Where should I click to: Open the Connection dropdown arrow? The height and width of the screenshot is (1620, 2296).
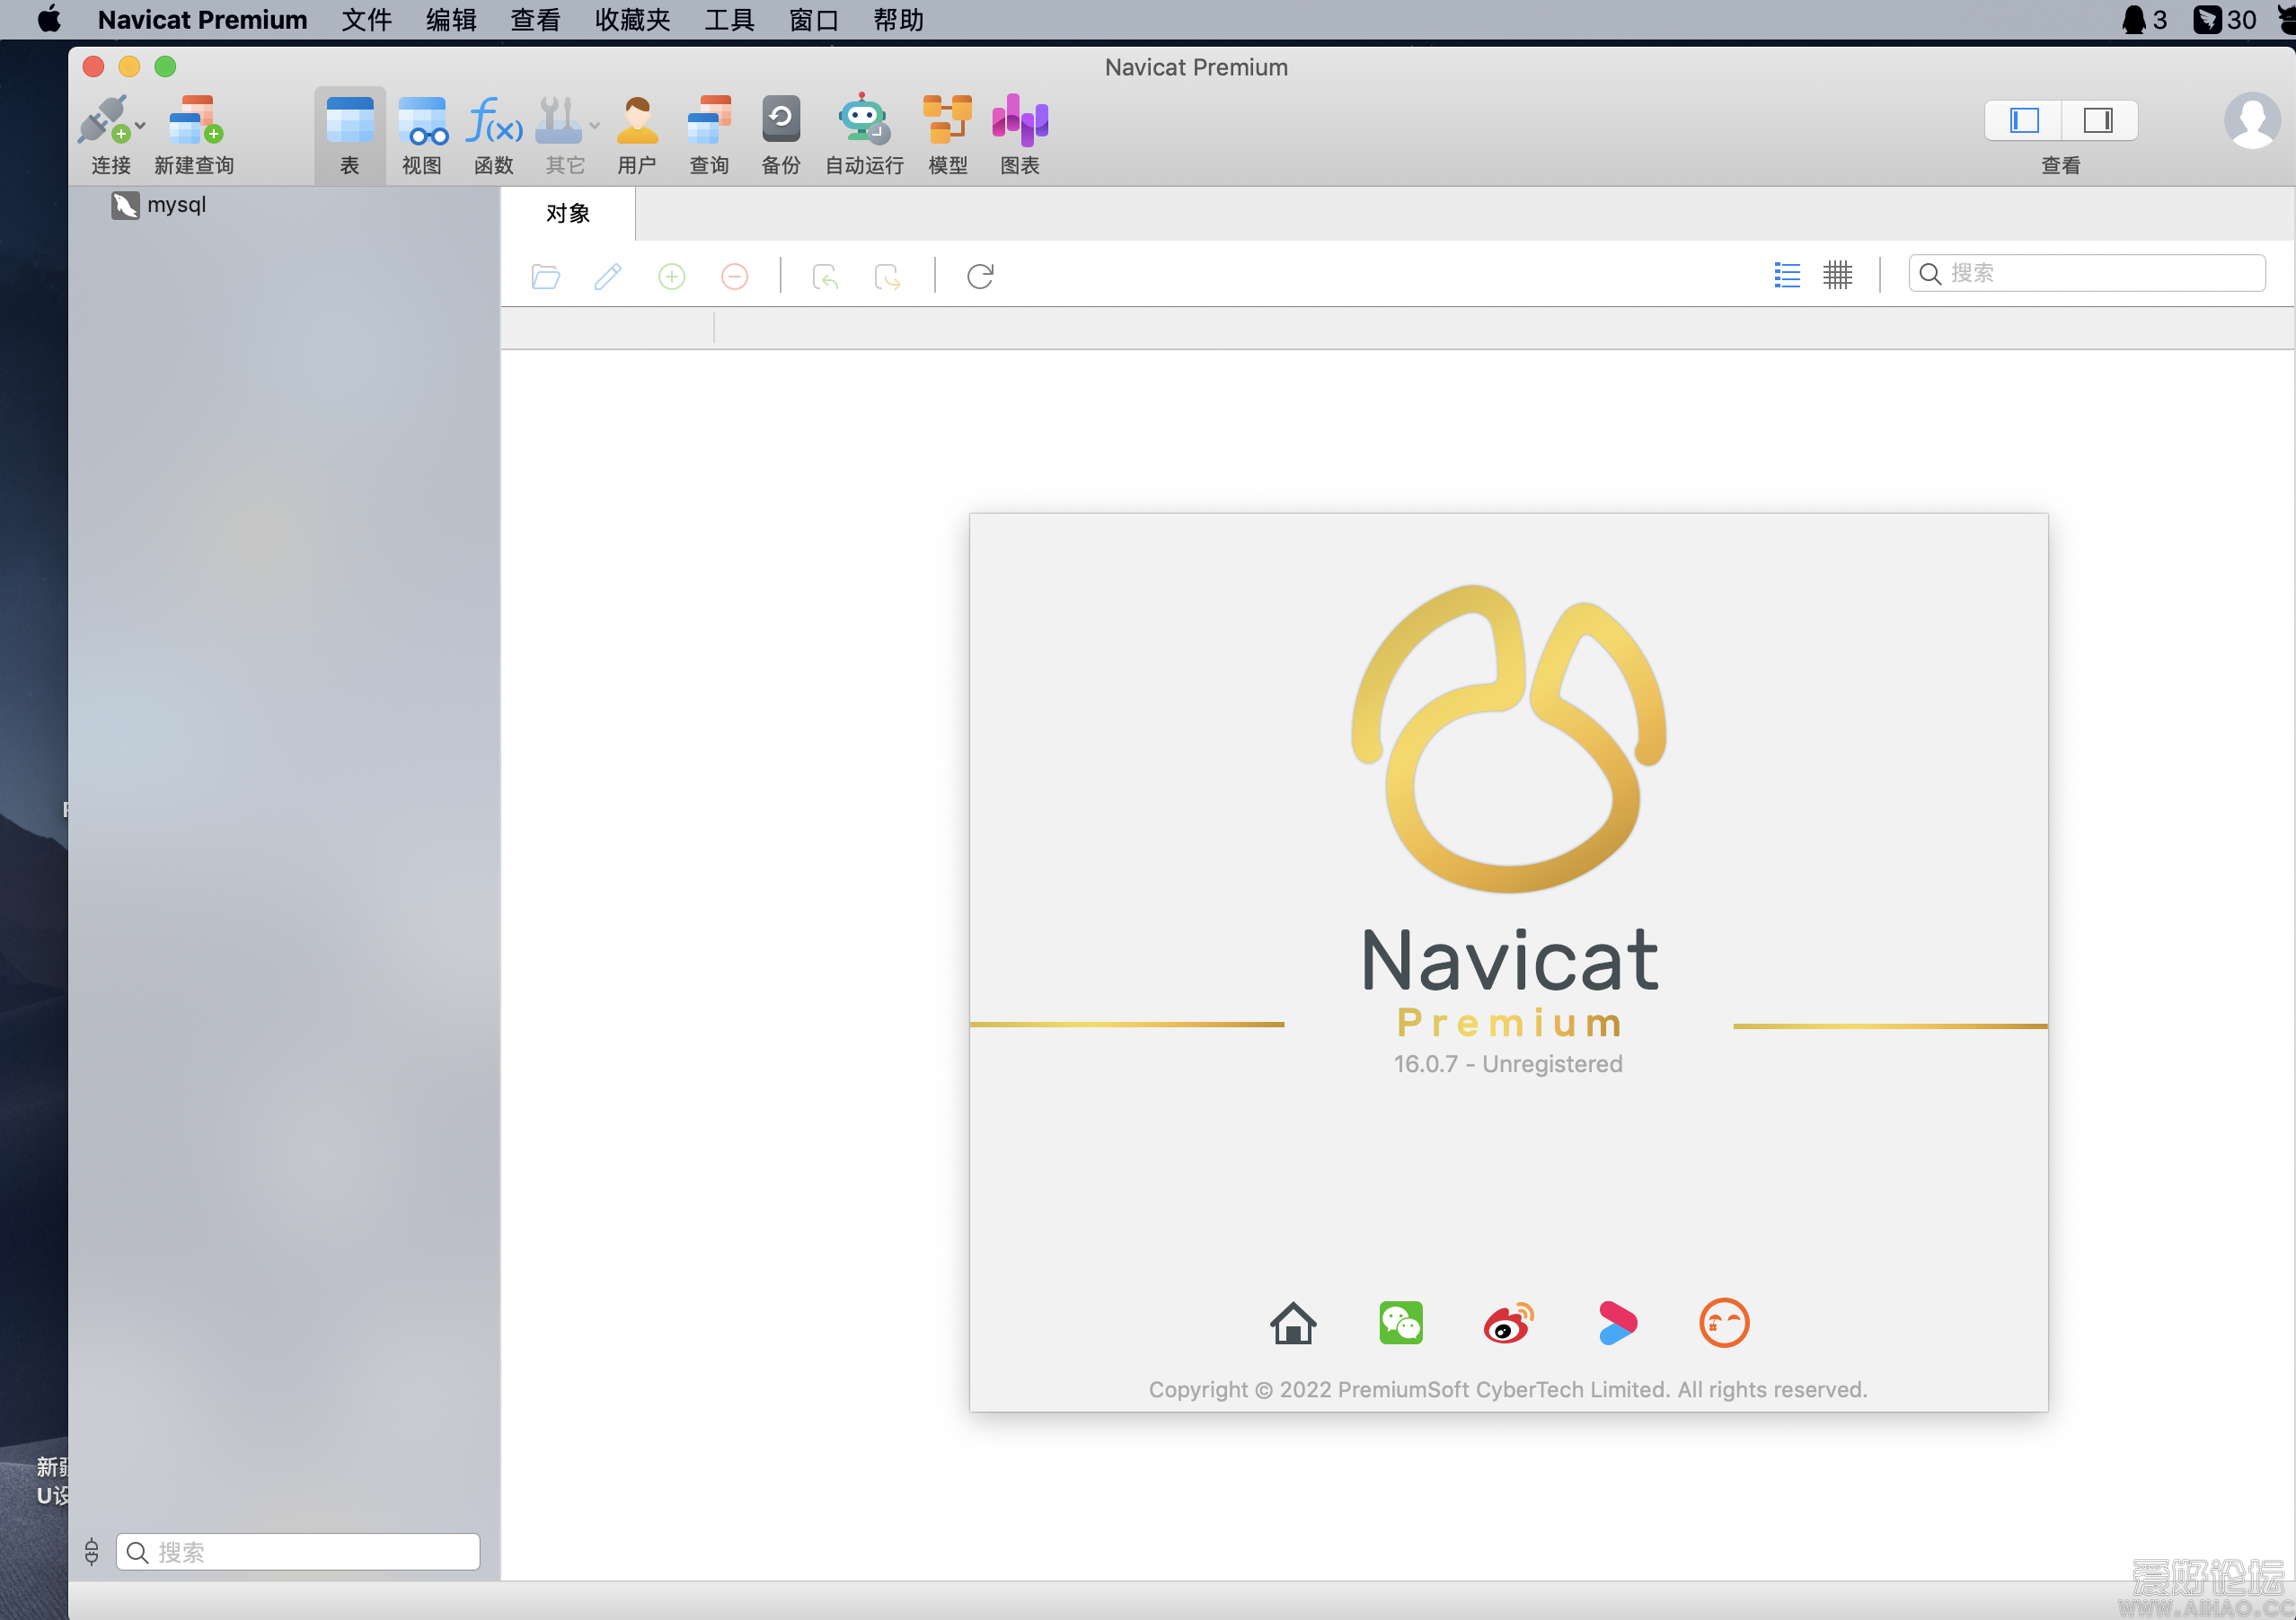[x=141, y=125]
